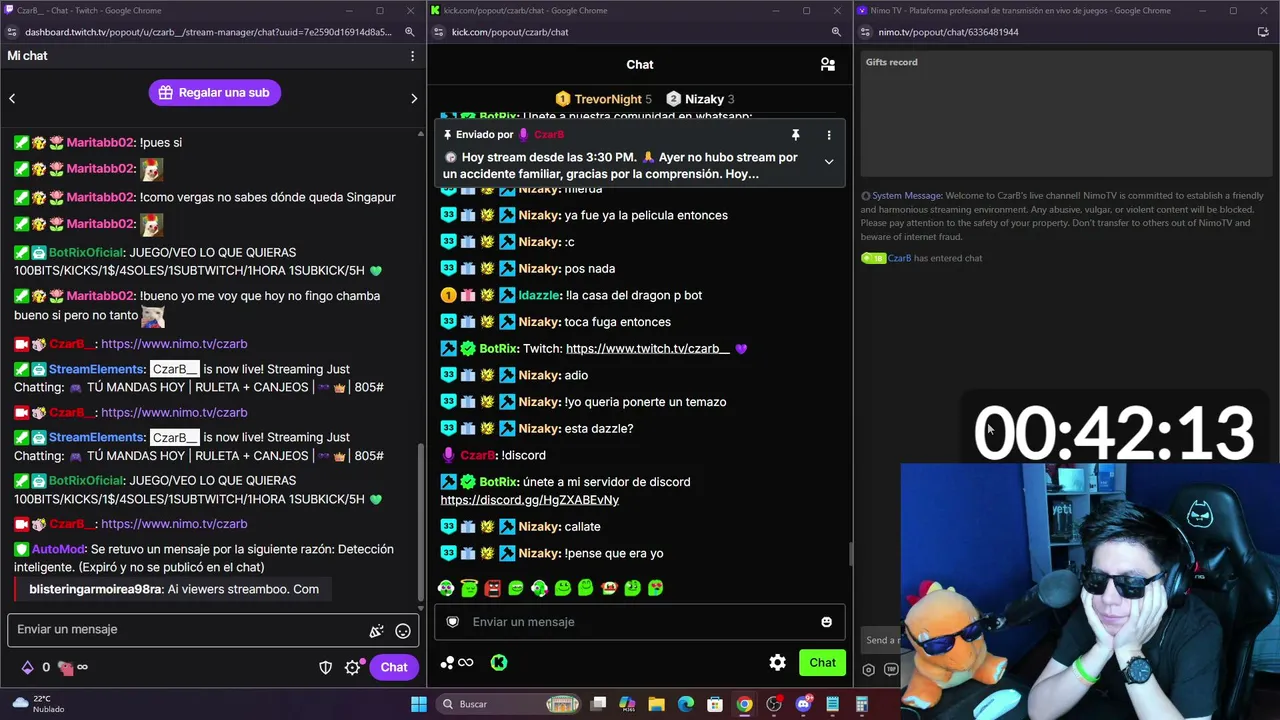Open the Windows Start menu
1280x720 pixels.
pyautogui.click(x=419, y=704)
